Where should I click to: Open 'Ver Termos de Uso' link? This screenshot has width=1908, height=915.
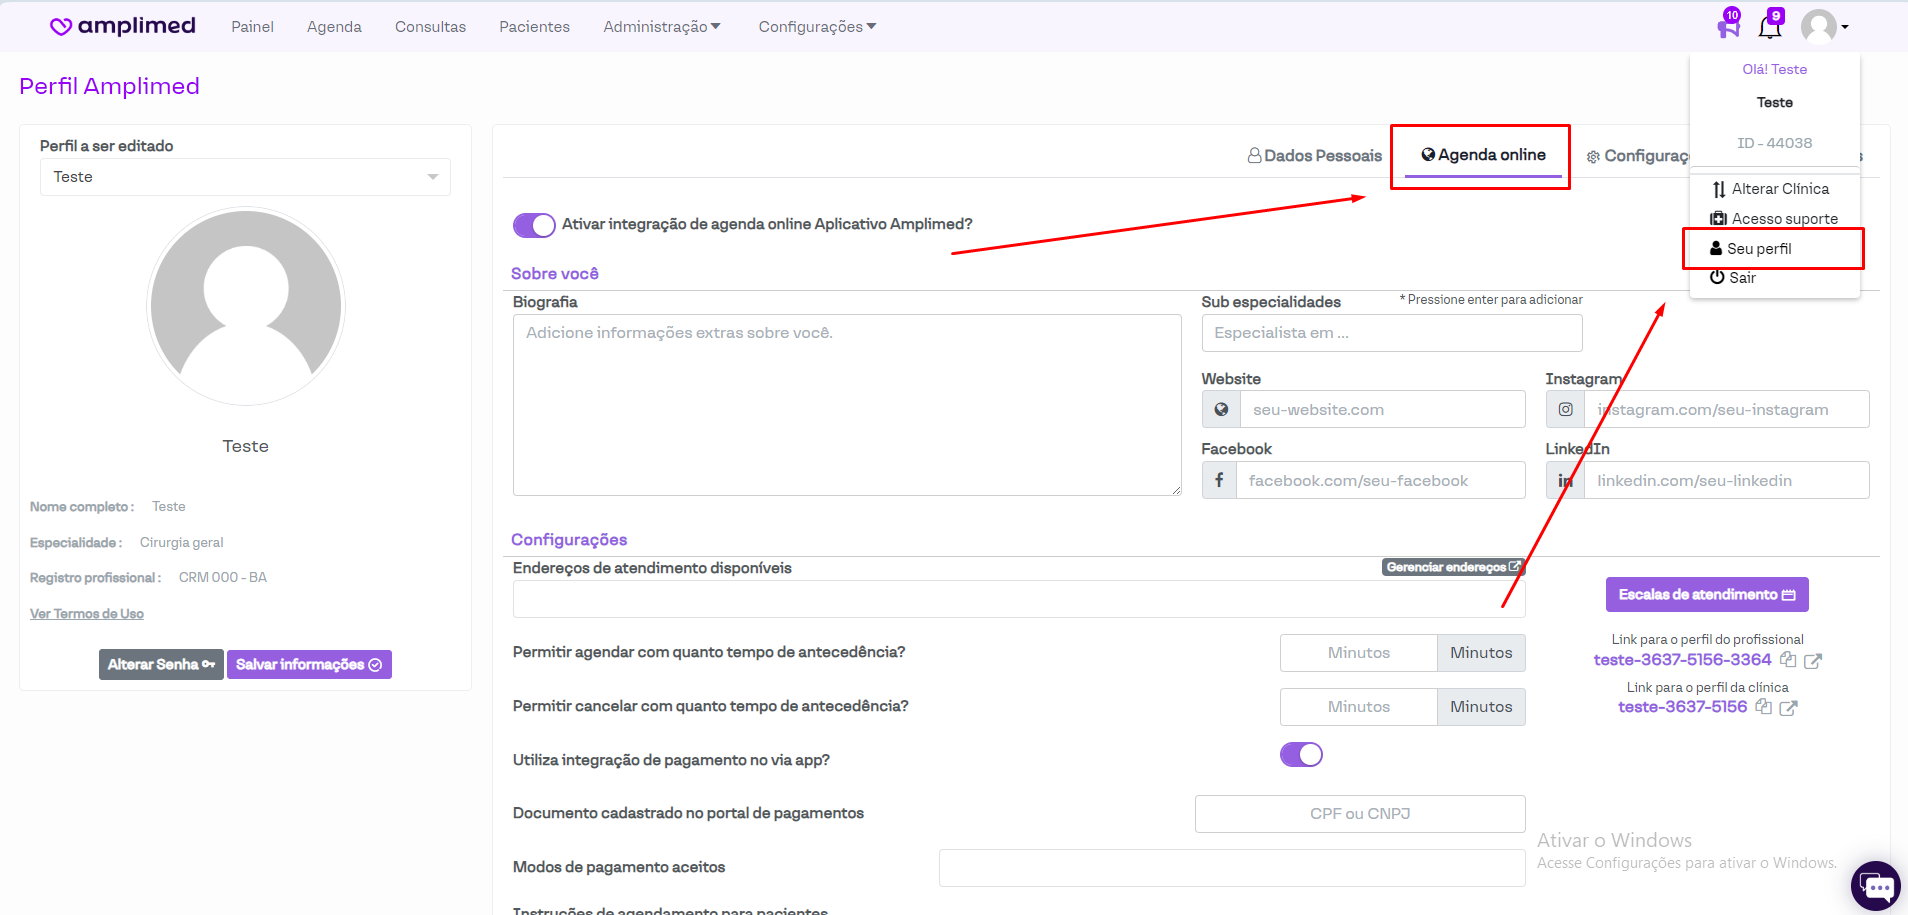pos(87,614)
